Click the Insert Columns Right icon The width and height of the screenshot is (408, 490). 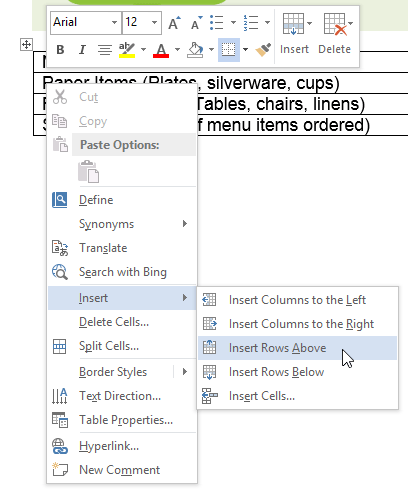coord(210,324)
